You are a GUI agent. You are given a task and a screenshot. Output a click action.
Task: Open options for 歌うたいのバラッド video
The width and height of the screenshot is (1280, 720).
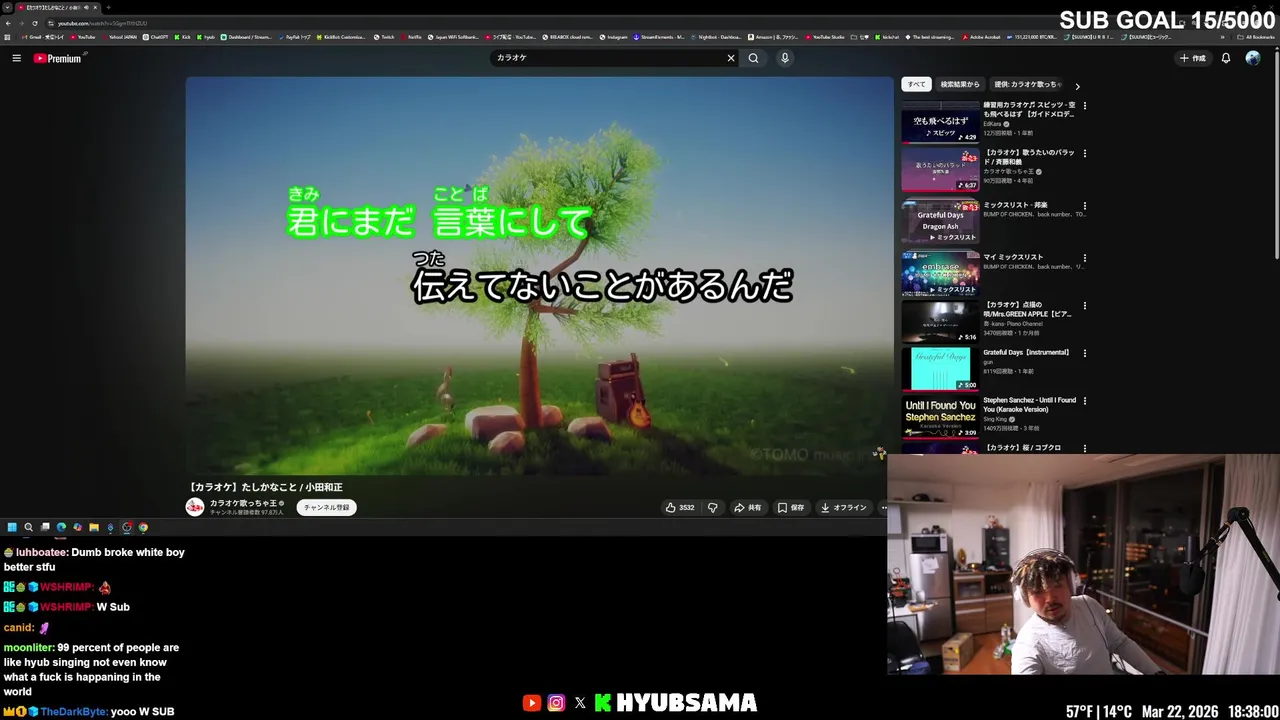click(x=1085, y=154)
